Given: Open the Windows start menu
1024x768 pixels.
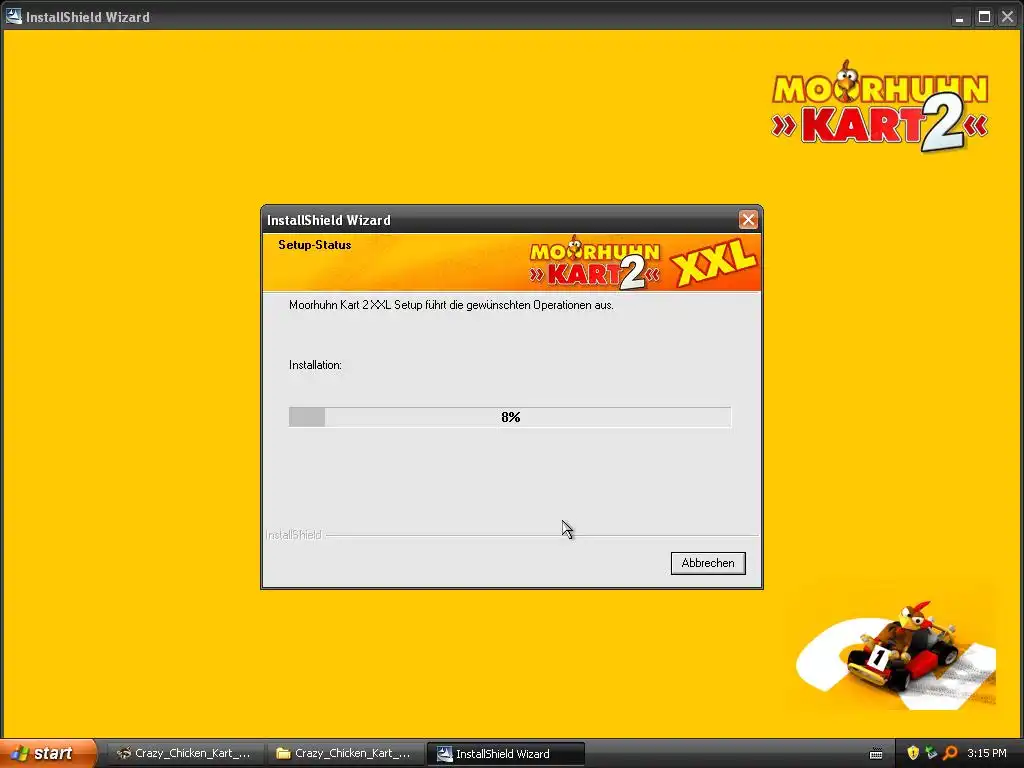Looking at the screenshot, I should tap(47, 753).
